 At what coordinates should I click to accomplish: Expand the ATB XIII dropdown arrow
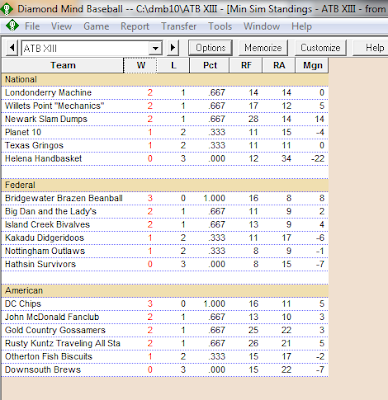click(x=155, y=48)
